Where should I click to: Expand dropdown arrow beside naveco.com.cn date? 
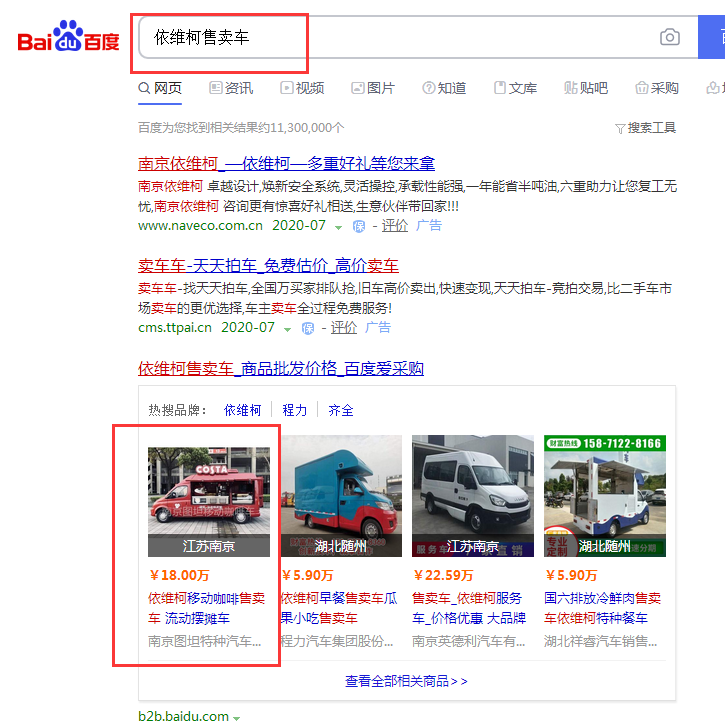point(338,227)
